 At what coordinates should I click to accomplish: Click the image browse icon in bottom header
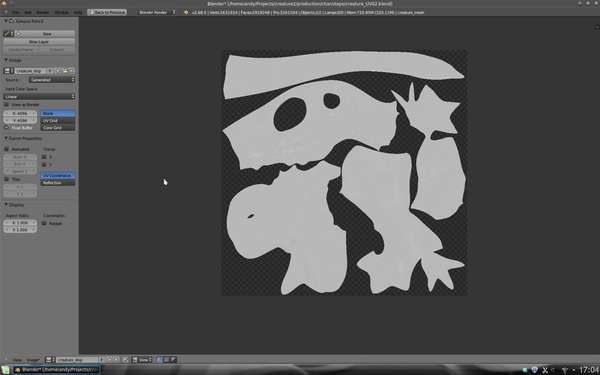pyautogui.click(x=49, y=360)
